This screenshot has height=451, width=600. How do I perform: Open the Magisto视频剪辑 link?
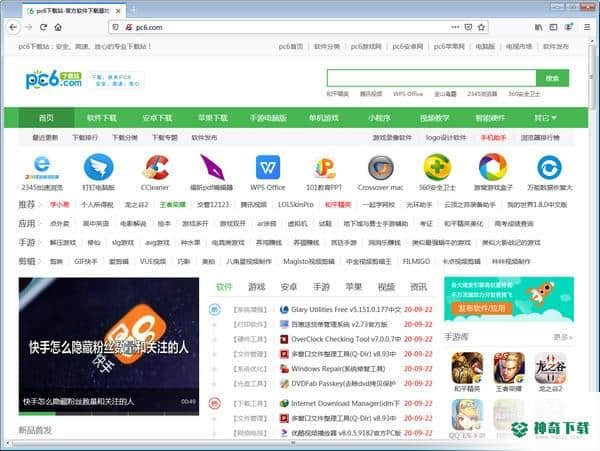coord(309,262)
